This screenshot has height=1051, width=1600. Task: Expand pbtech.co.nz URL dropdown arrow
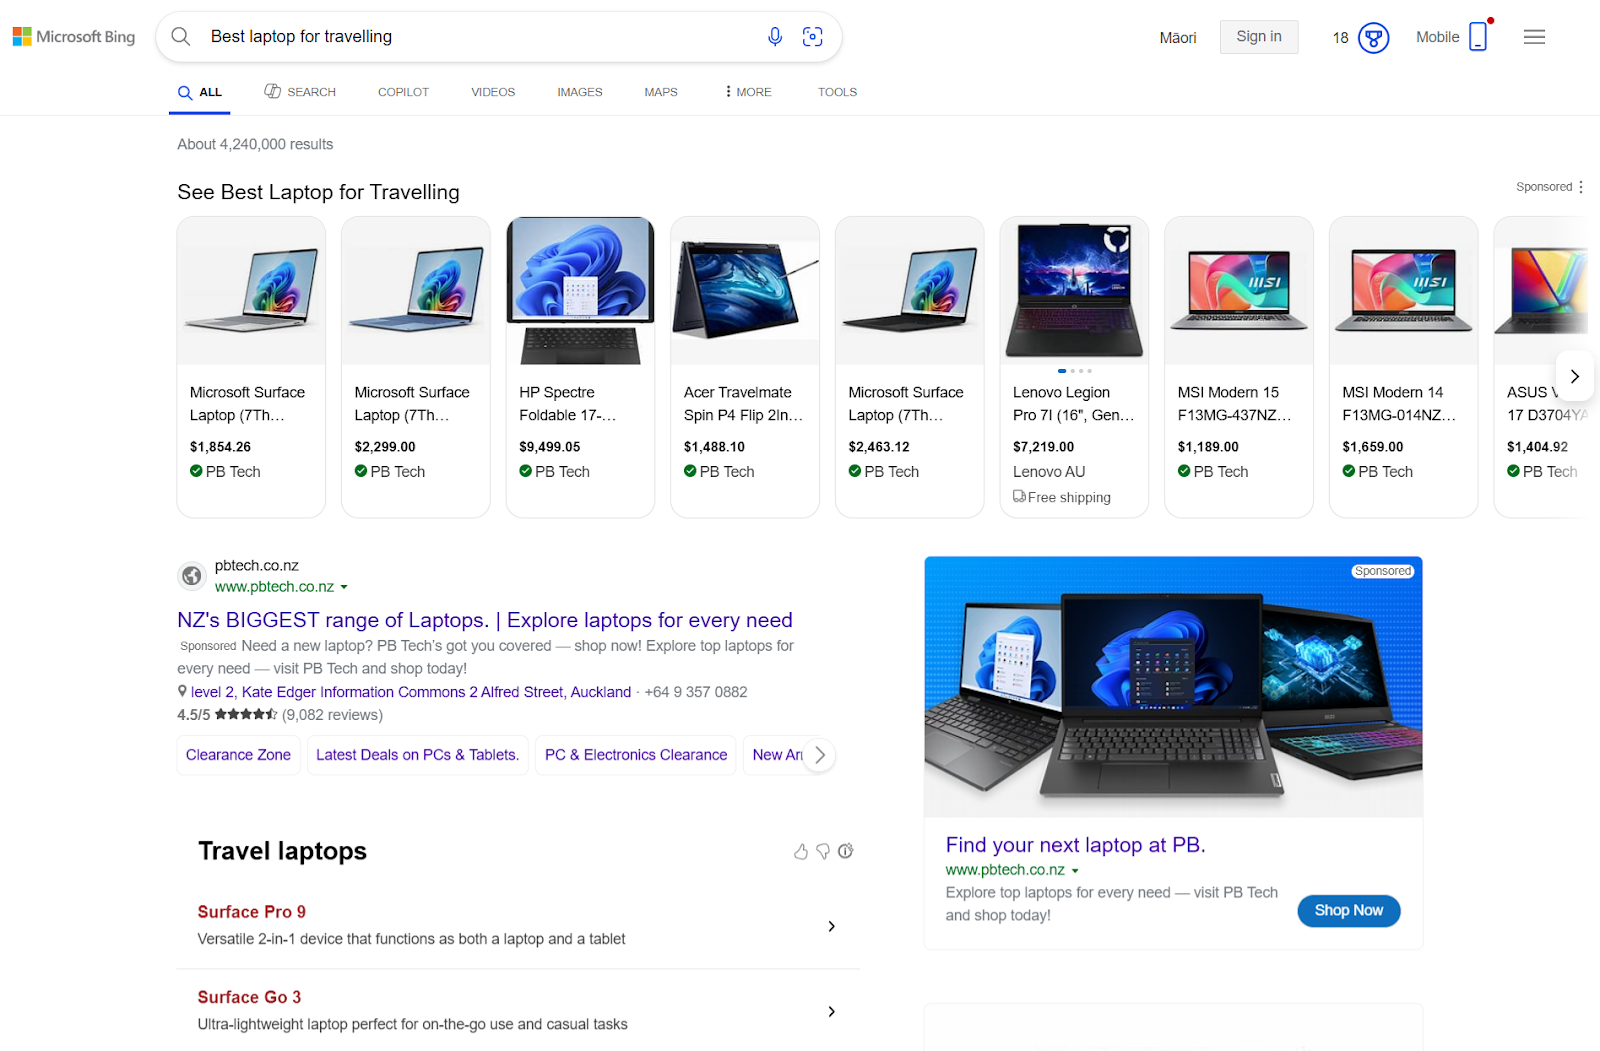[x=344, y=588]
